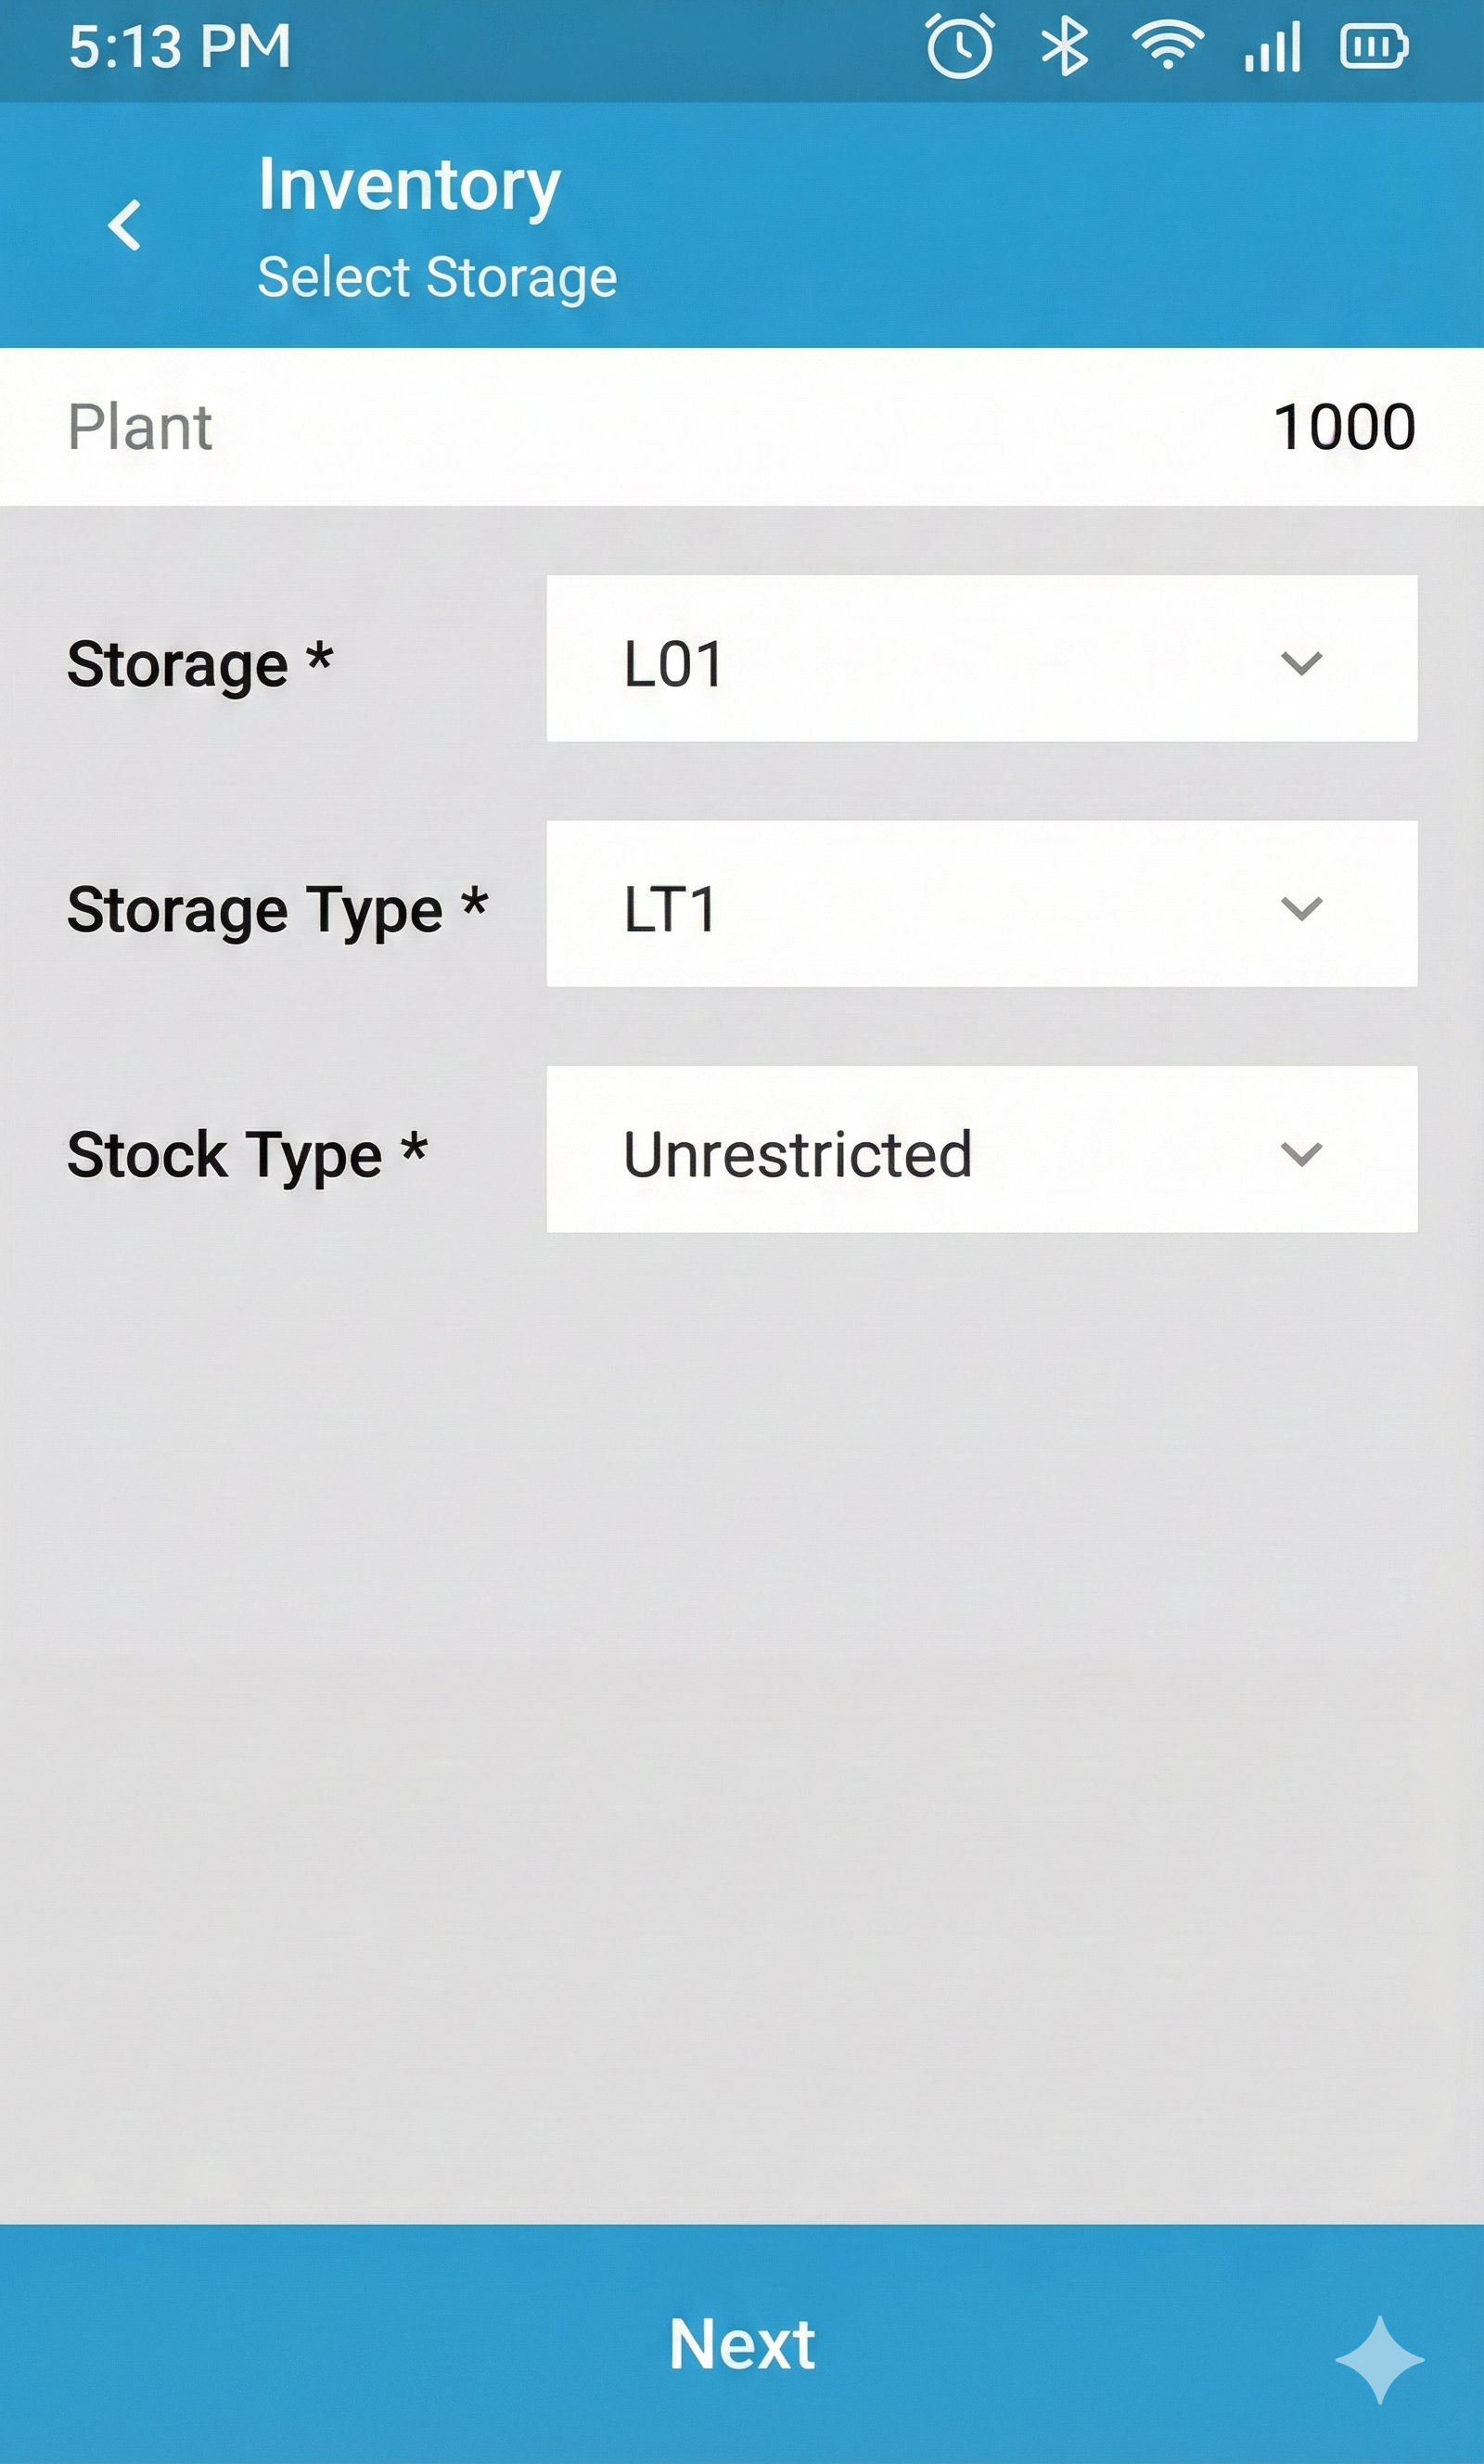1484x2464 pixels.
Task: Tap the Plant label
Action: (140, 427)
